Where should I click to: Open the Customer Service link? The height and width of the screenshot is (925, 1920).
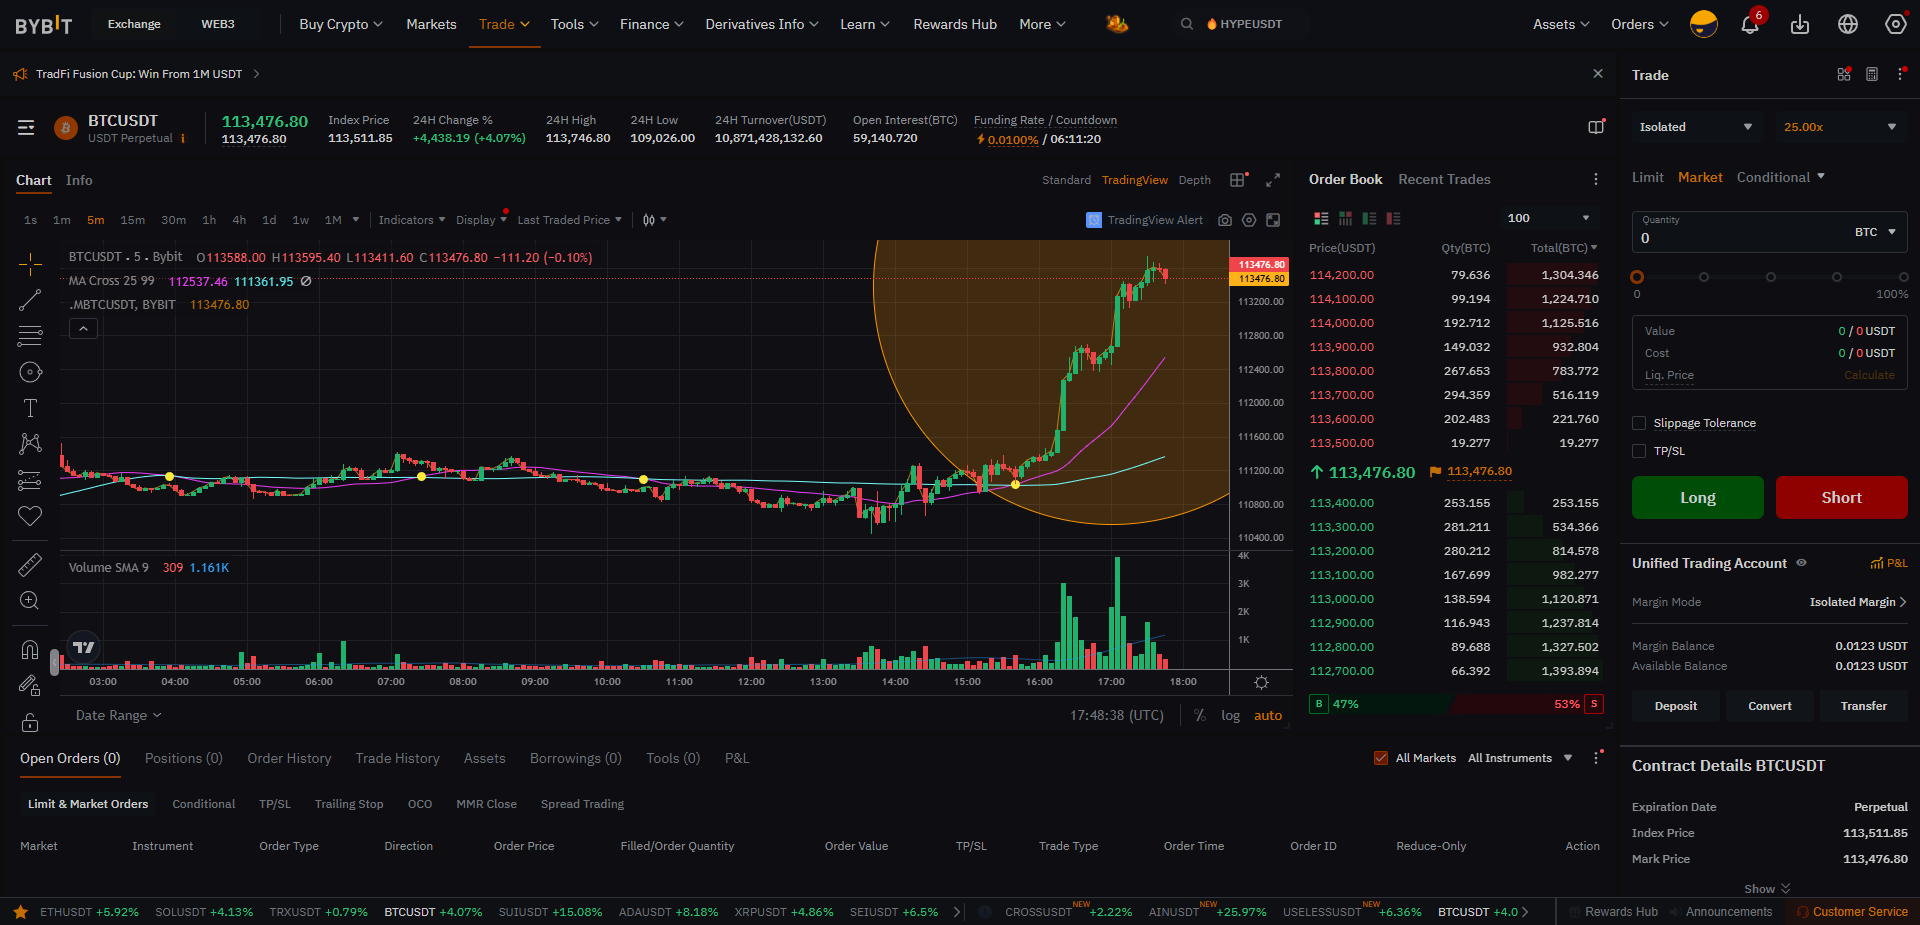pos(1852,912)
